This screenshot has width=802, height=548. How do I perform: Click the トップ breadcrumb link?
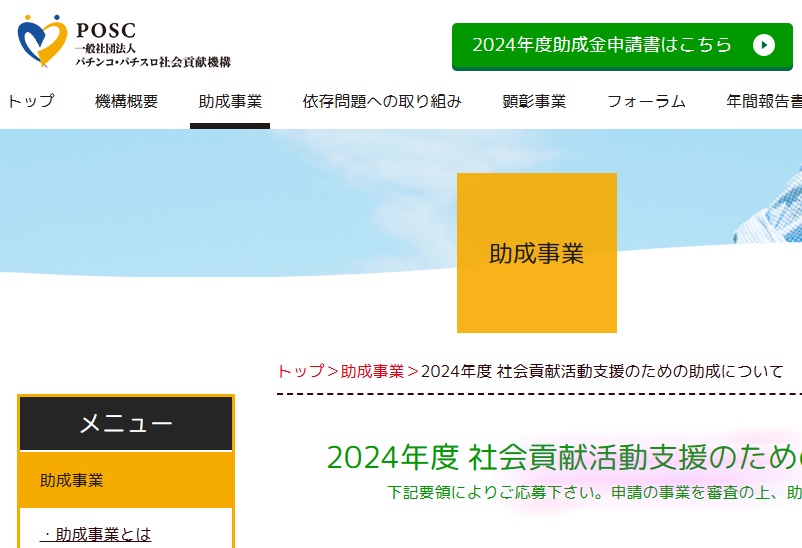tap(300, 371)
